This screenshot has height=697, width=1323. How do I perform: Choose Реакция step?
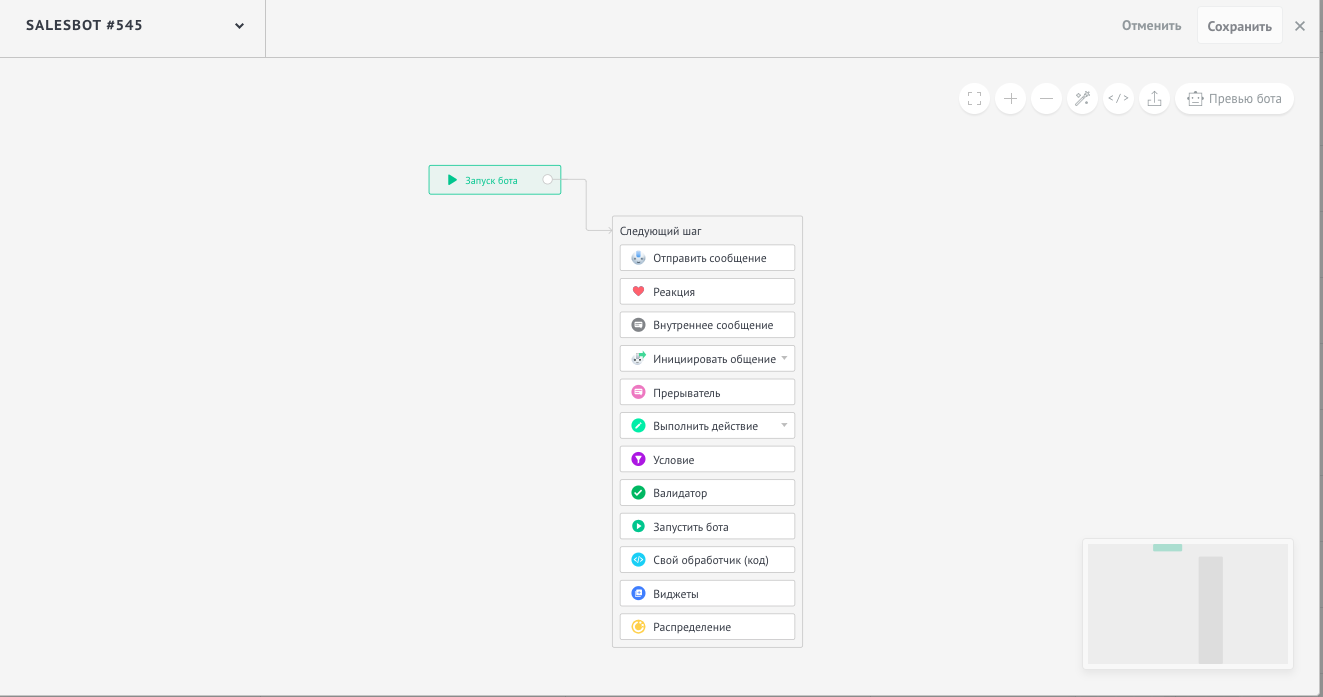point(707,292)
